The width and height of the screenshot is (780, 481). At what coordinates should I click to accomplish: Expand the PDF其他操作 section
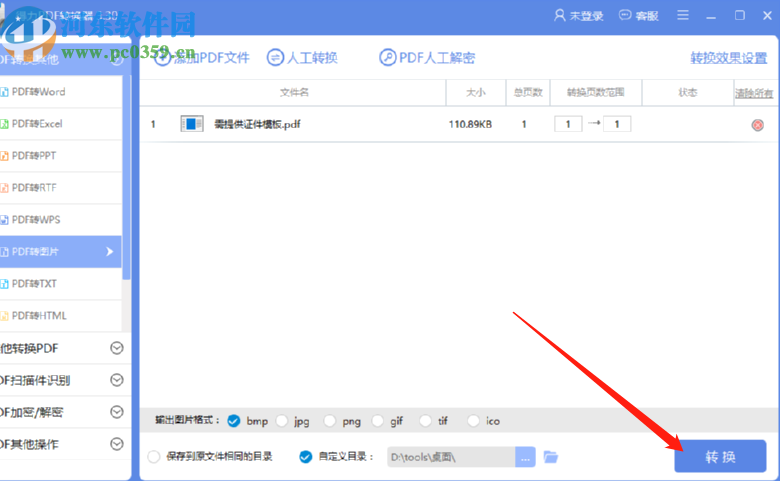pyautogui.click(x=116, y=444)
